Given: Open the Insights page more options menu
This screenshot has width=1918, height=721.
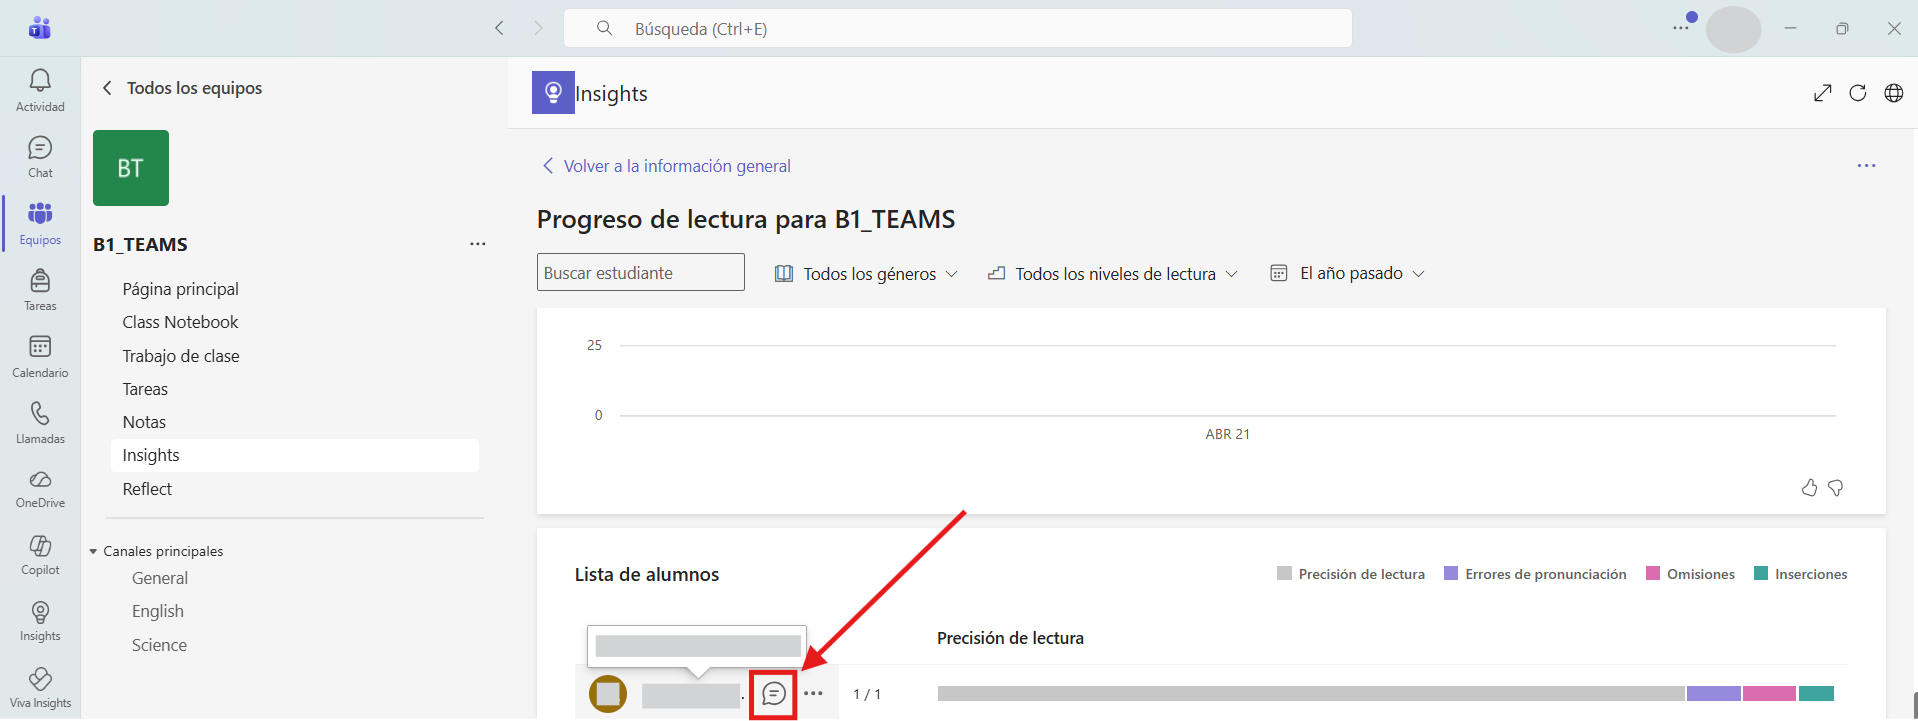Looking at the screenshot, I should [x=1866, y=166].
